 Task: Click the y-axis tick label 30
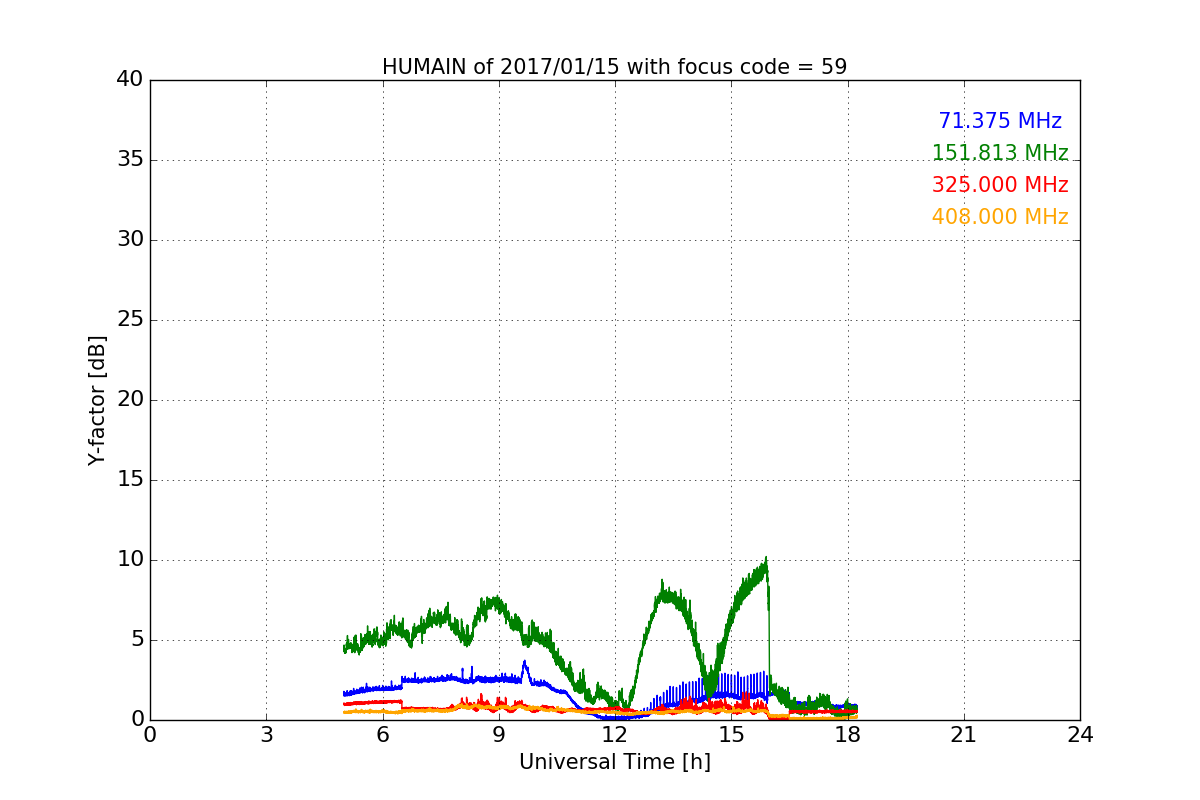click(129, 240)
